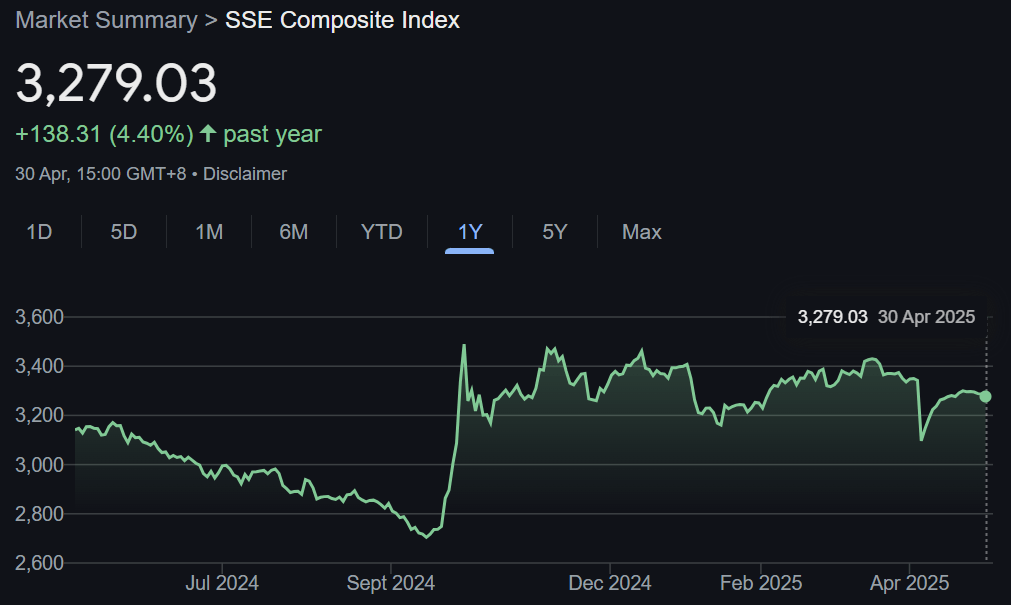Image resolution: width=1011 pixels, height=605 pixels.
Task: Click the breadcrumb arrow after Market Summary
Action: coord(211,20)
